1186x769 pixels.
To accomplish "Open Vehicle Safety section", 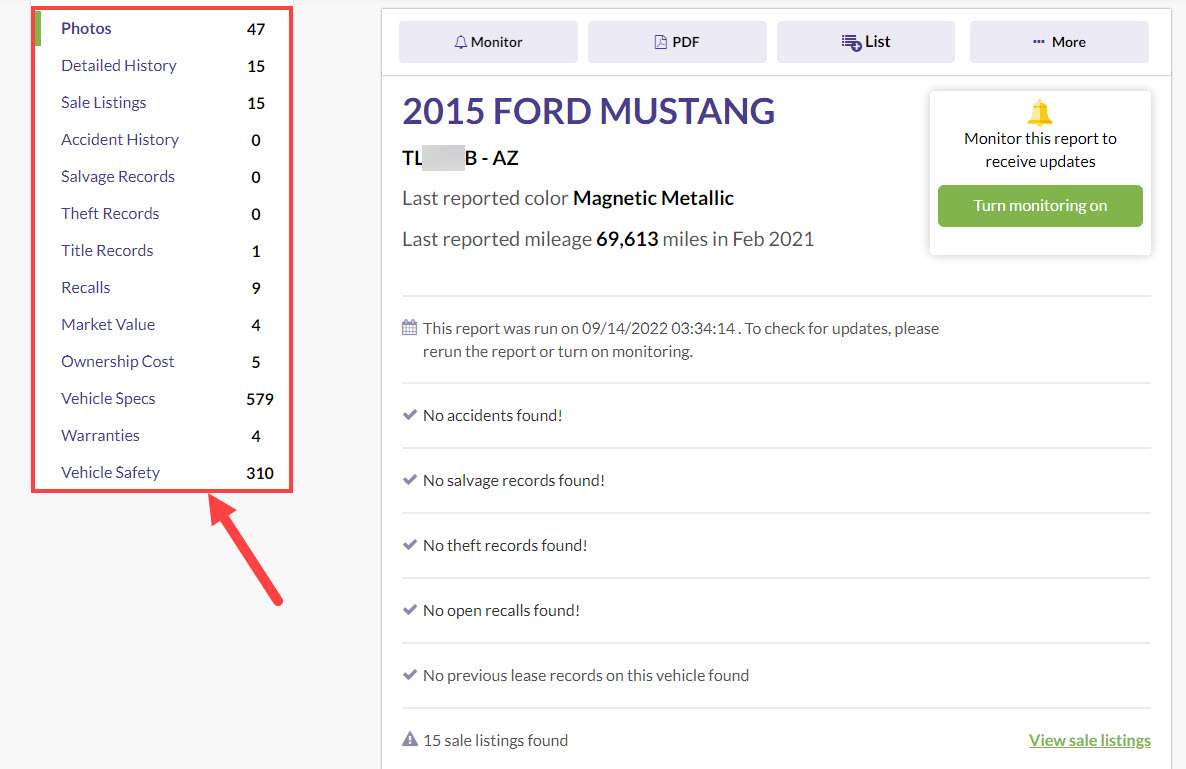I will point(110,473).
